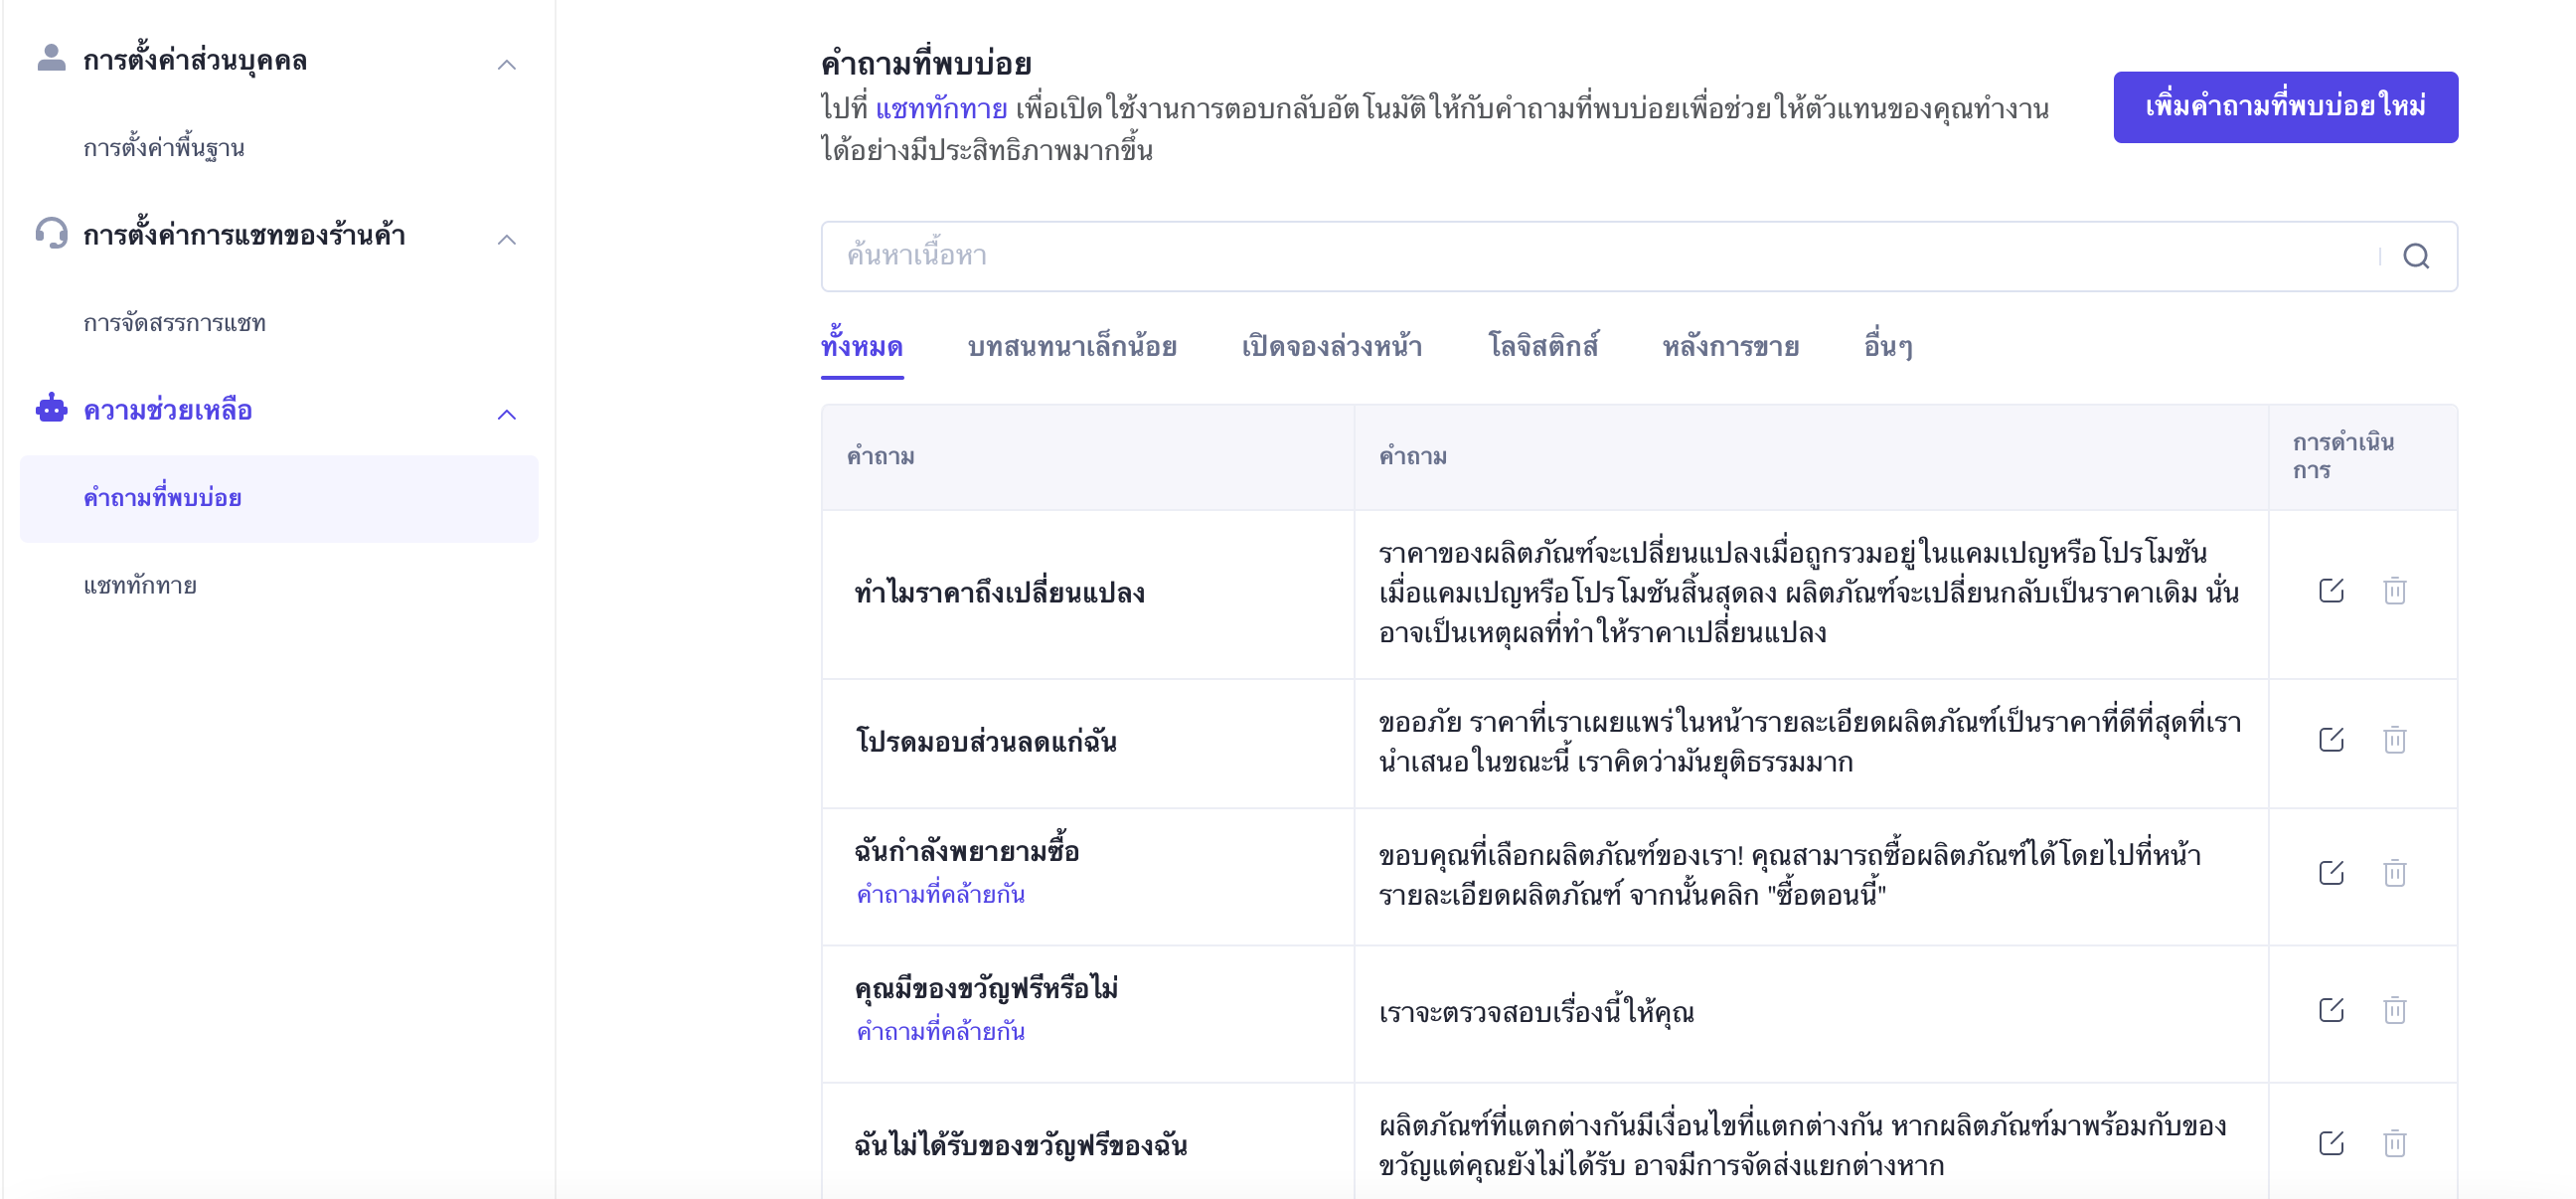Switch to the หลังการขาย tab
2576x1199 pixels.
click(x=1730, y=347)
